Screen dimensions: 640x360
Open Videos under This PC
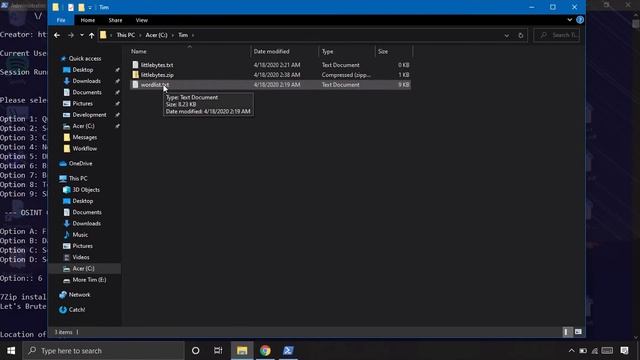pos(81,257)
